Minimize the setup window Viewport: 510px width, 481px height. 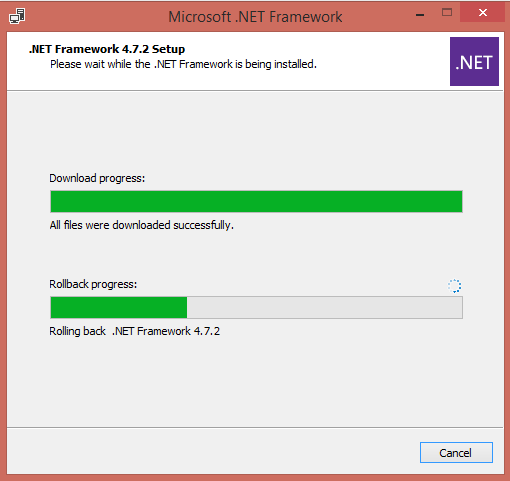[420, 14]
